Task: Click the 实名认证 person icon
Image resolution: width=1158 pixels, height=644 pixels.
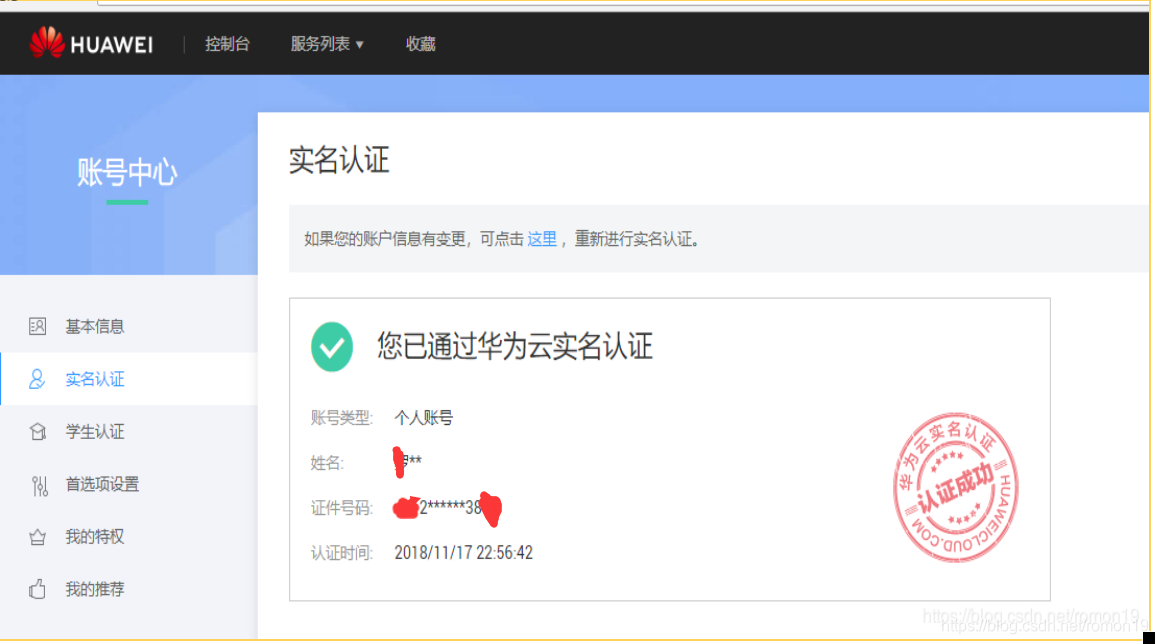Action: tap(37, 379)
